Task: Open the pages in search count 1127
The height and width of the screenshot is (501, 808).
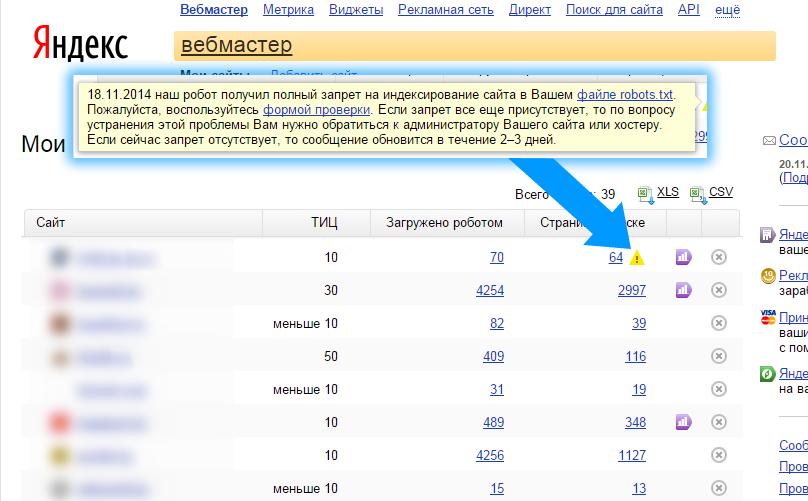Action: point(632,455)
